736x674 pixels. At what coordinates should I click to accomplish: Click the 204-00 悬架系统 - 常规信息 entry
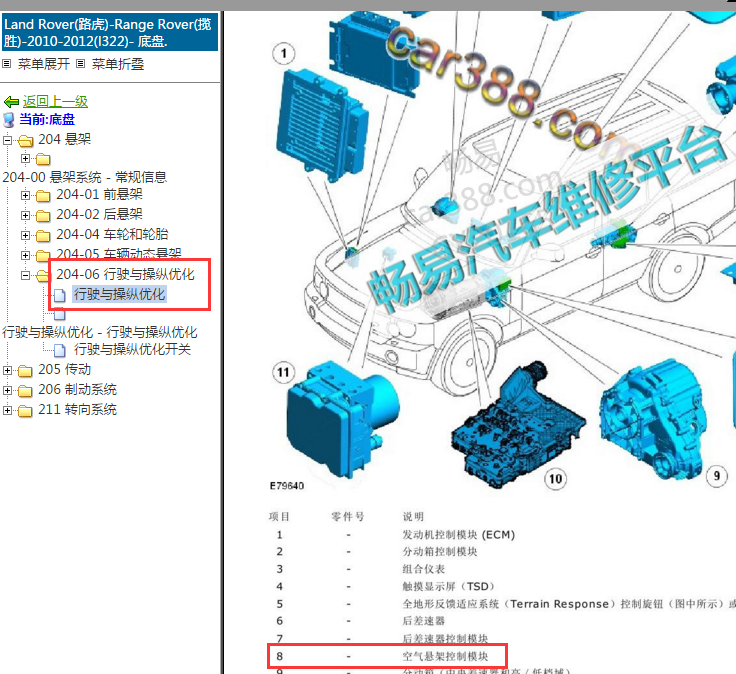(x=84, y=177)
